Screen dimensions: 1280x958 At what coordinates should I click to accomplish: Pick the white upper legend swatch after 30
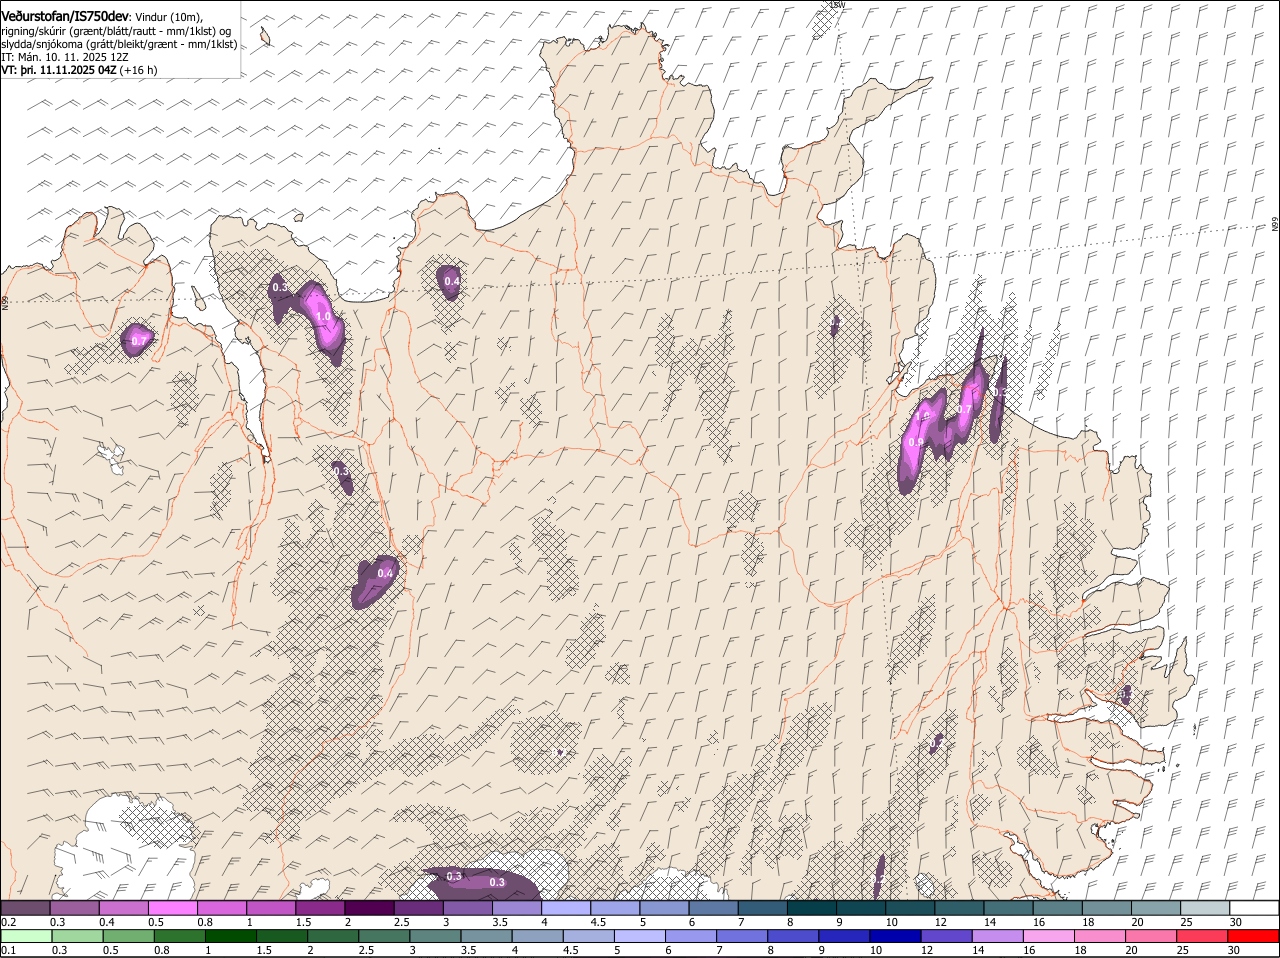click(1255, 907)
